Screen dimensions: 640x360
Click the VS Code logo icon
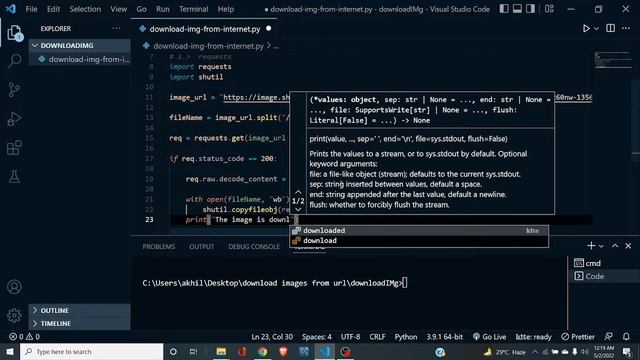(11, 9)
